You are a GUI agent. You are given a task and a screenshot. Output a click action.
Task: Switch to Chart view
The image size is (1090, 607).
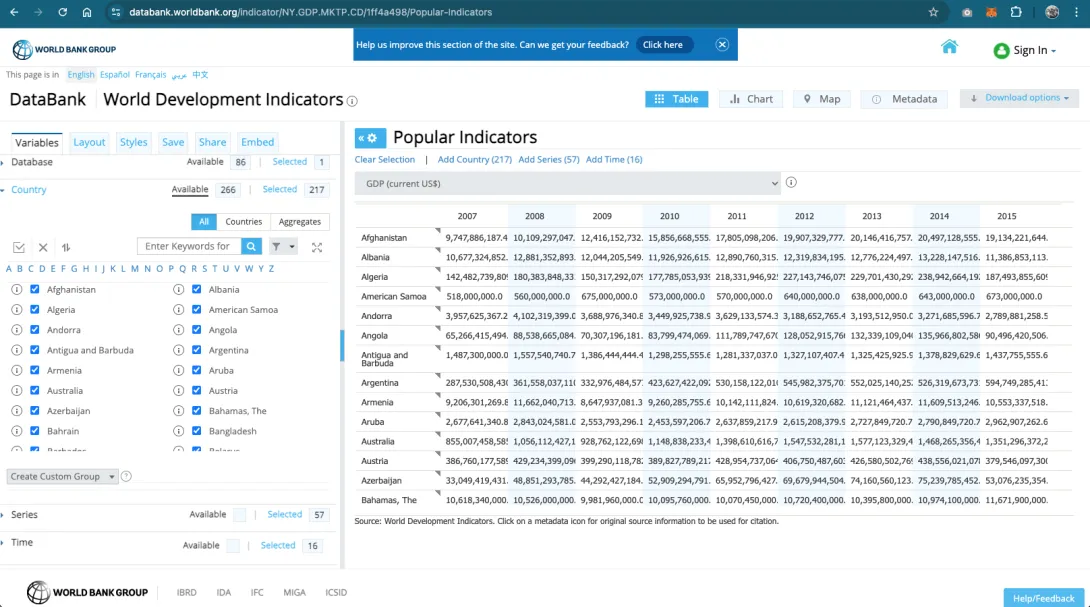(x=750, y=99)
